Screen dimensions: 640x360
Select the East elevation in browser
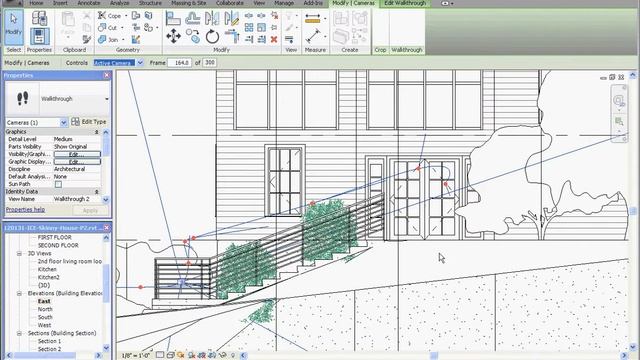tap(44, 301)
